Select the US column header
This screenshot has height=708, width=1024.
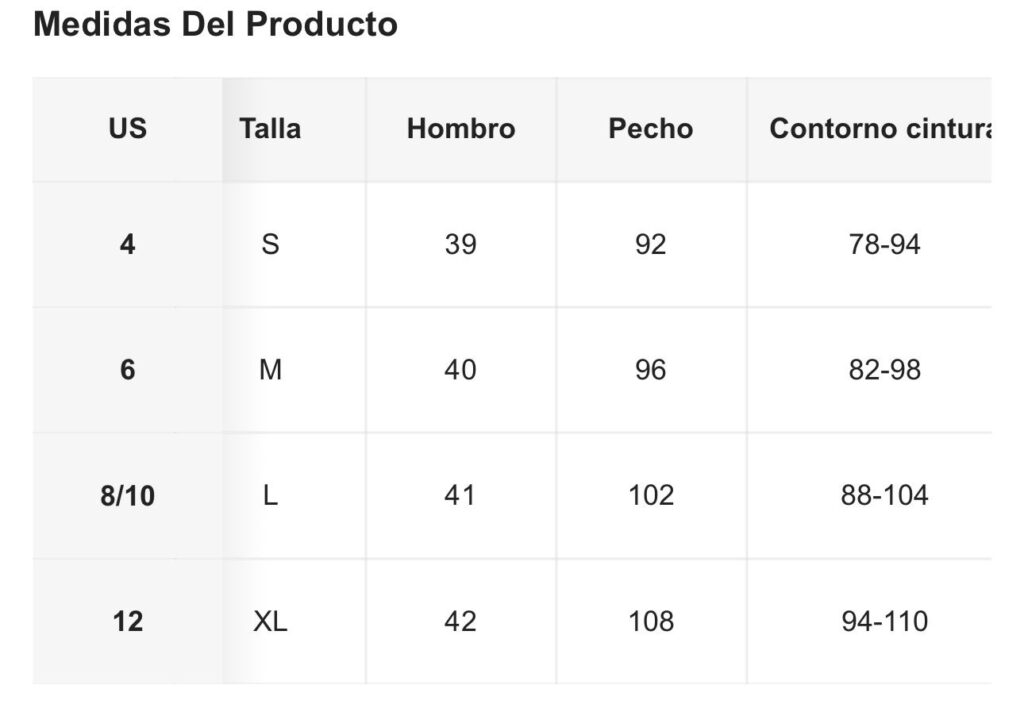pos(127,129)
